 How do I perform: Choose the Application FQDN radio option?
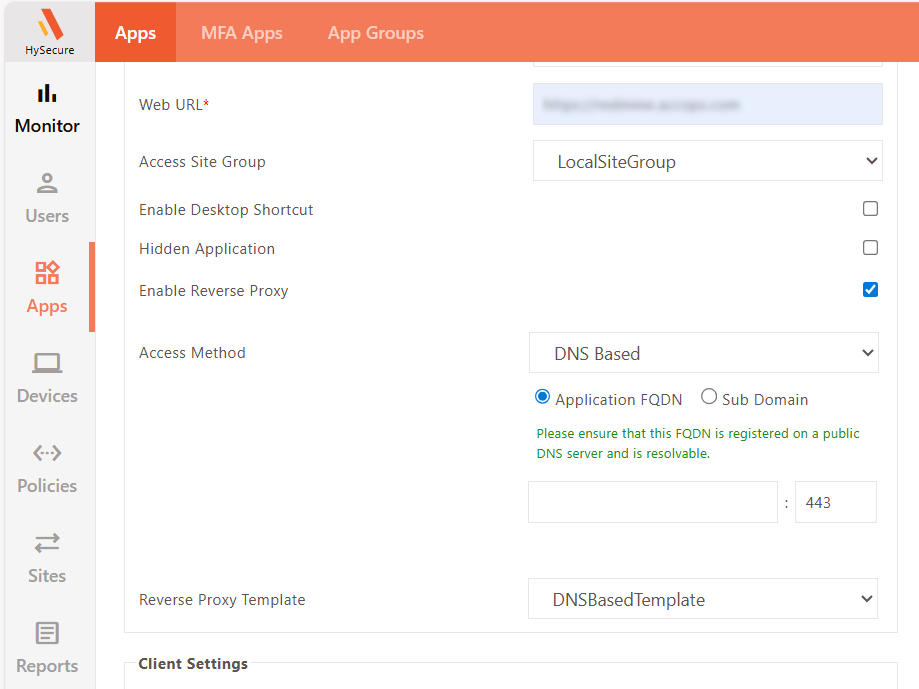pos(543,397)
